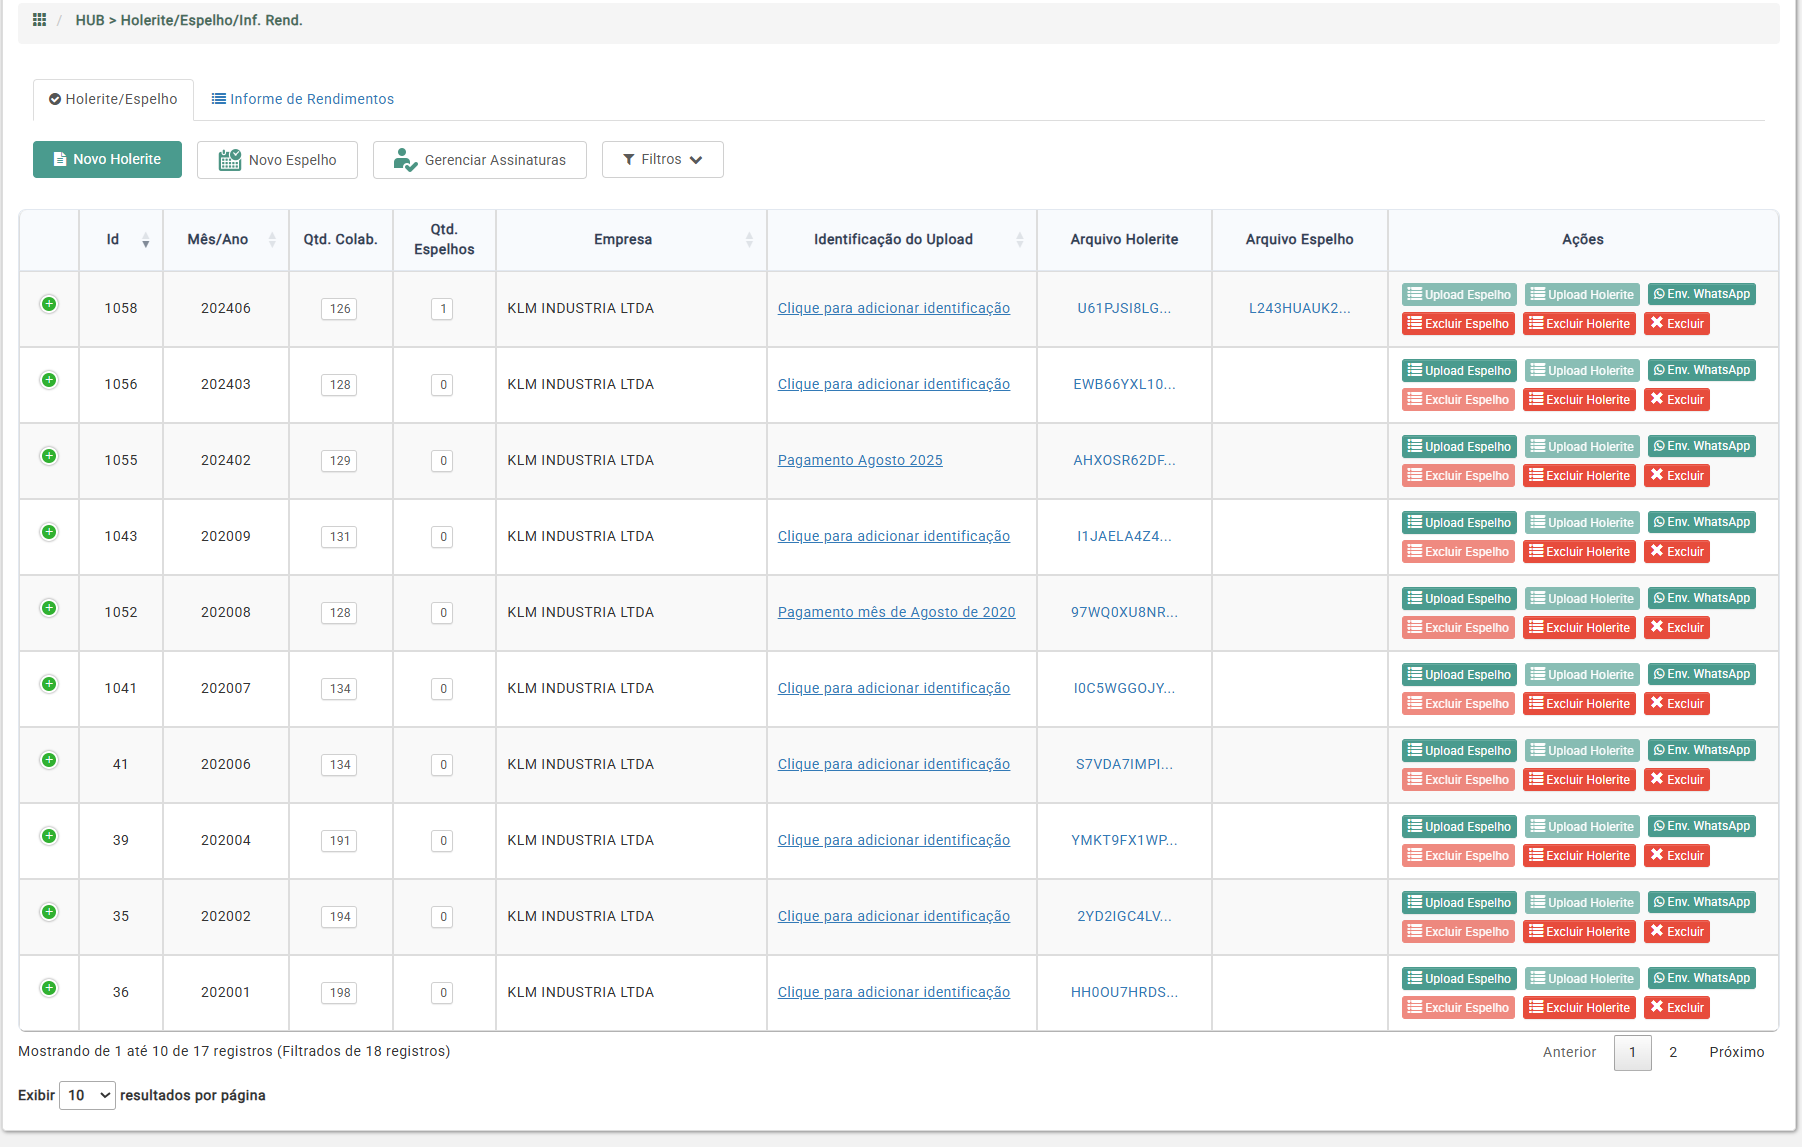Open Gerenciar Assinaturas

tap(479, 160)
